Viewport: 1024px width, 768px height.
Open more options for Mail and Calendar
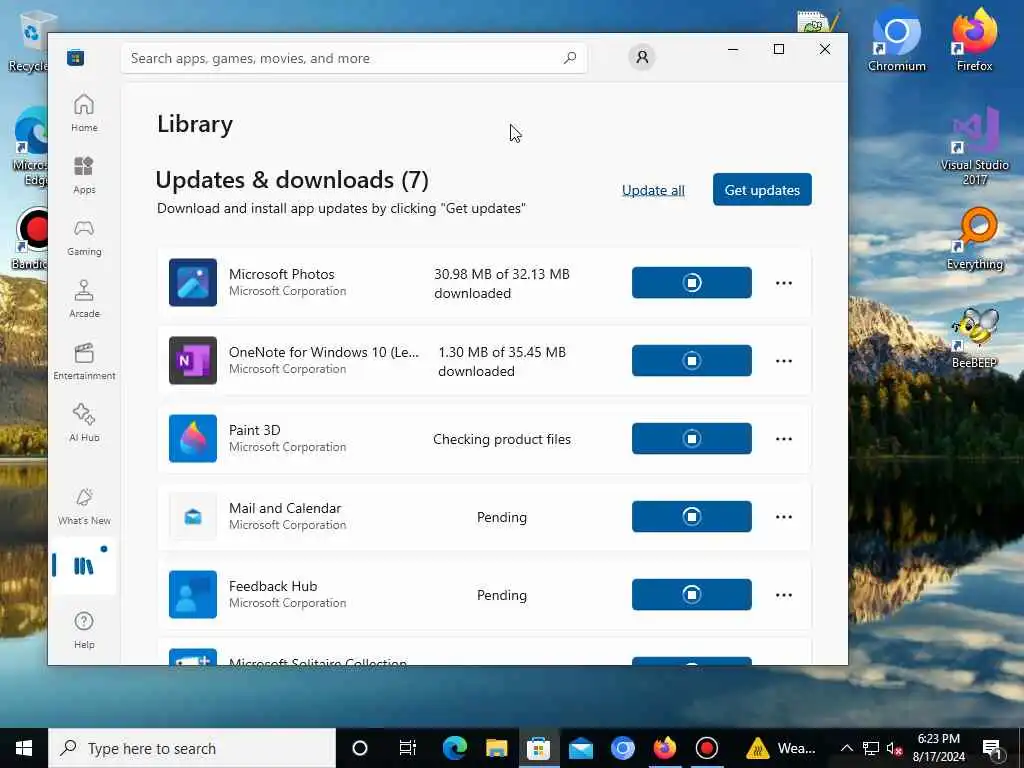coord(784,517)
